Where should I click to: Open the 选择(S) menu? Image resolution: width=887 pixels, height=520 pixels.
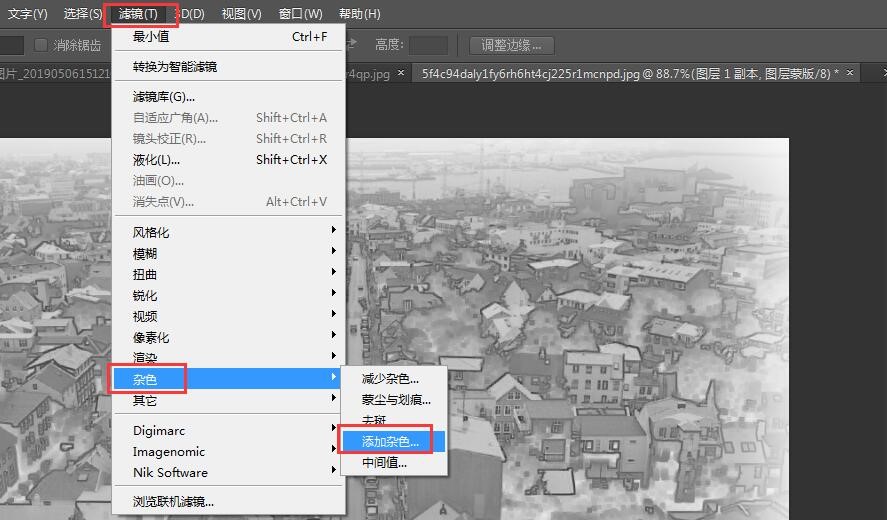point(82,14)
